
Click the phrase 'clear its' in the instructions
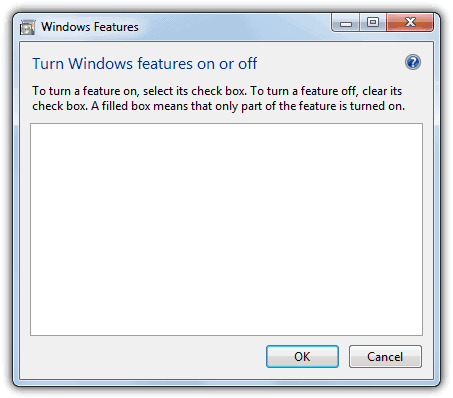click(x=382, y=91)
